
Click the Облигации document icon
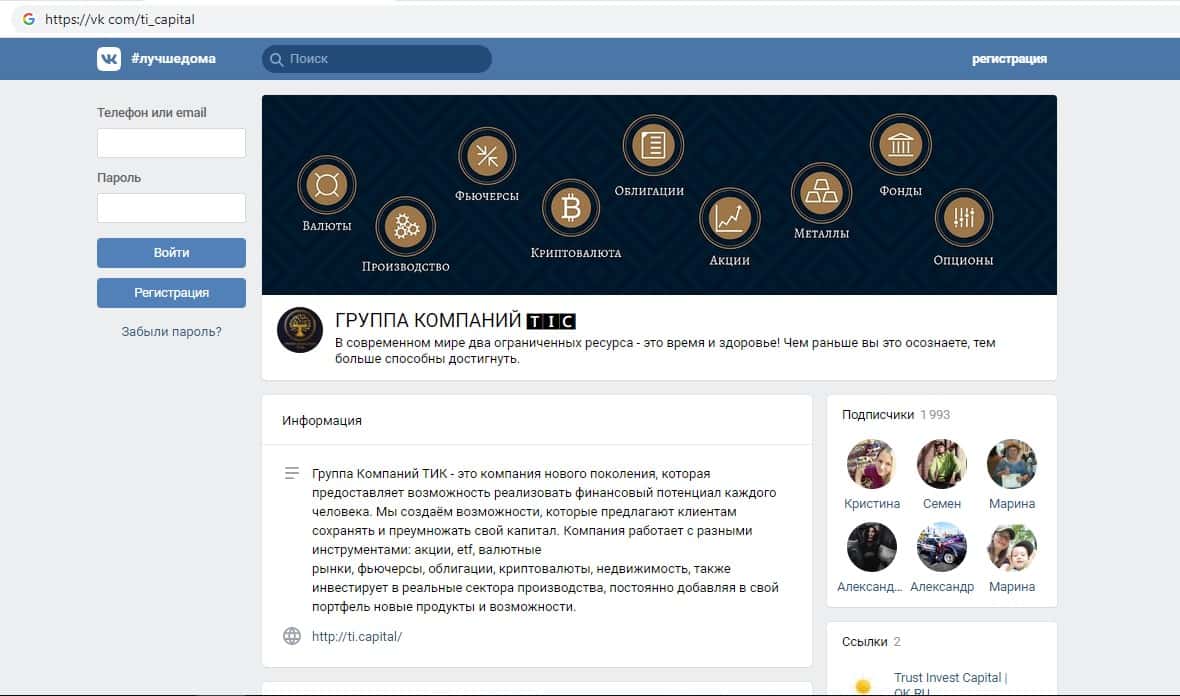coord(652,144)
